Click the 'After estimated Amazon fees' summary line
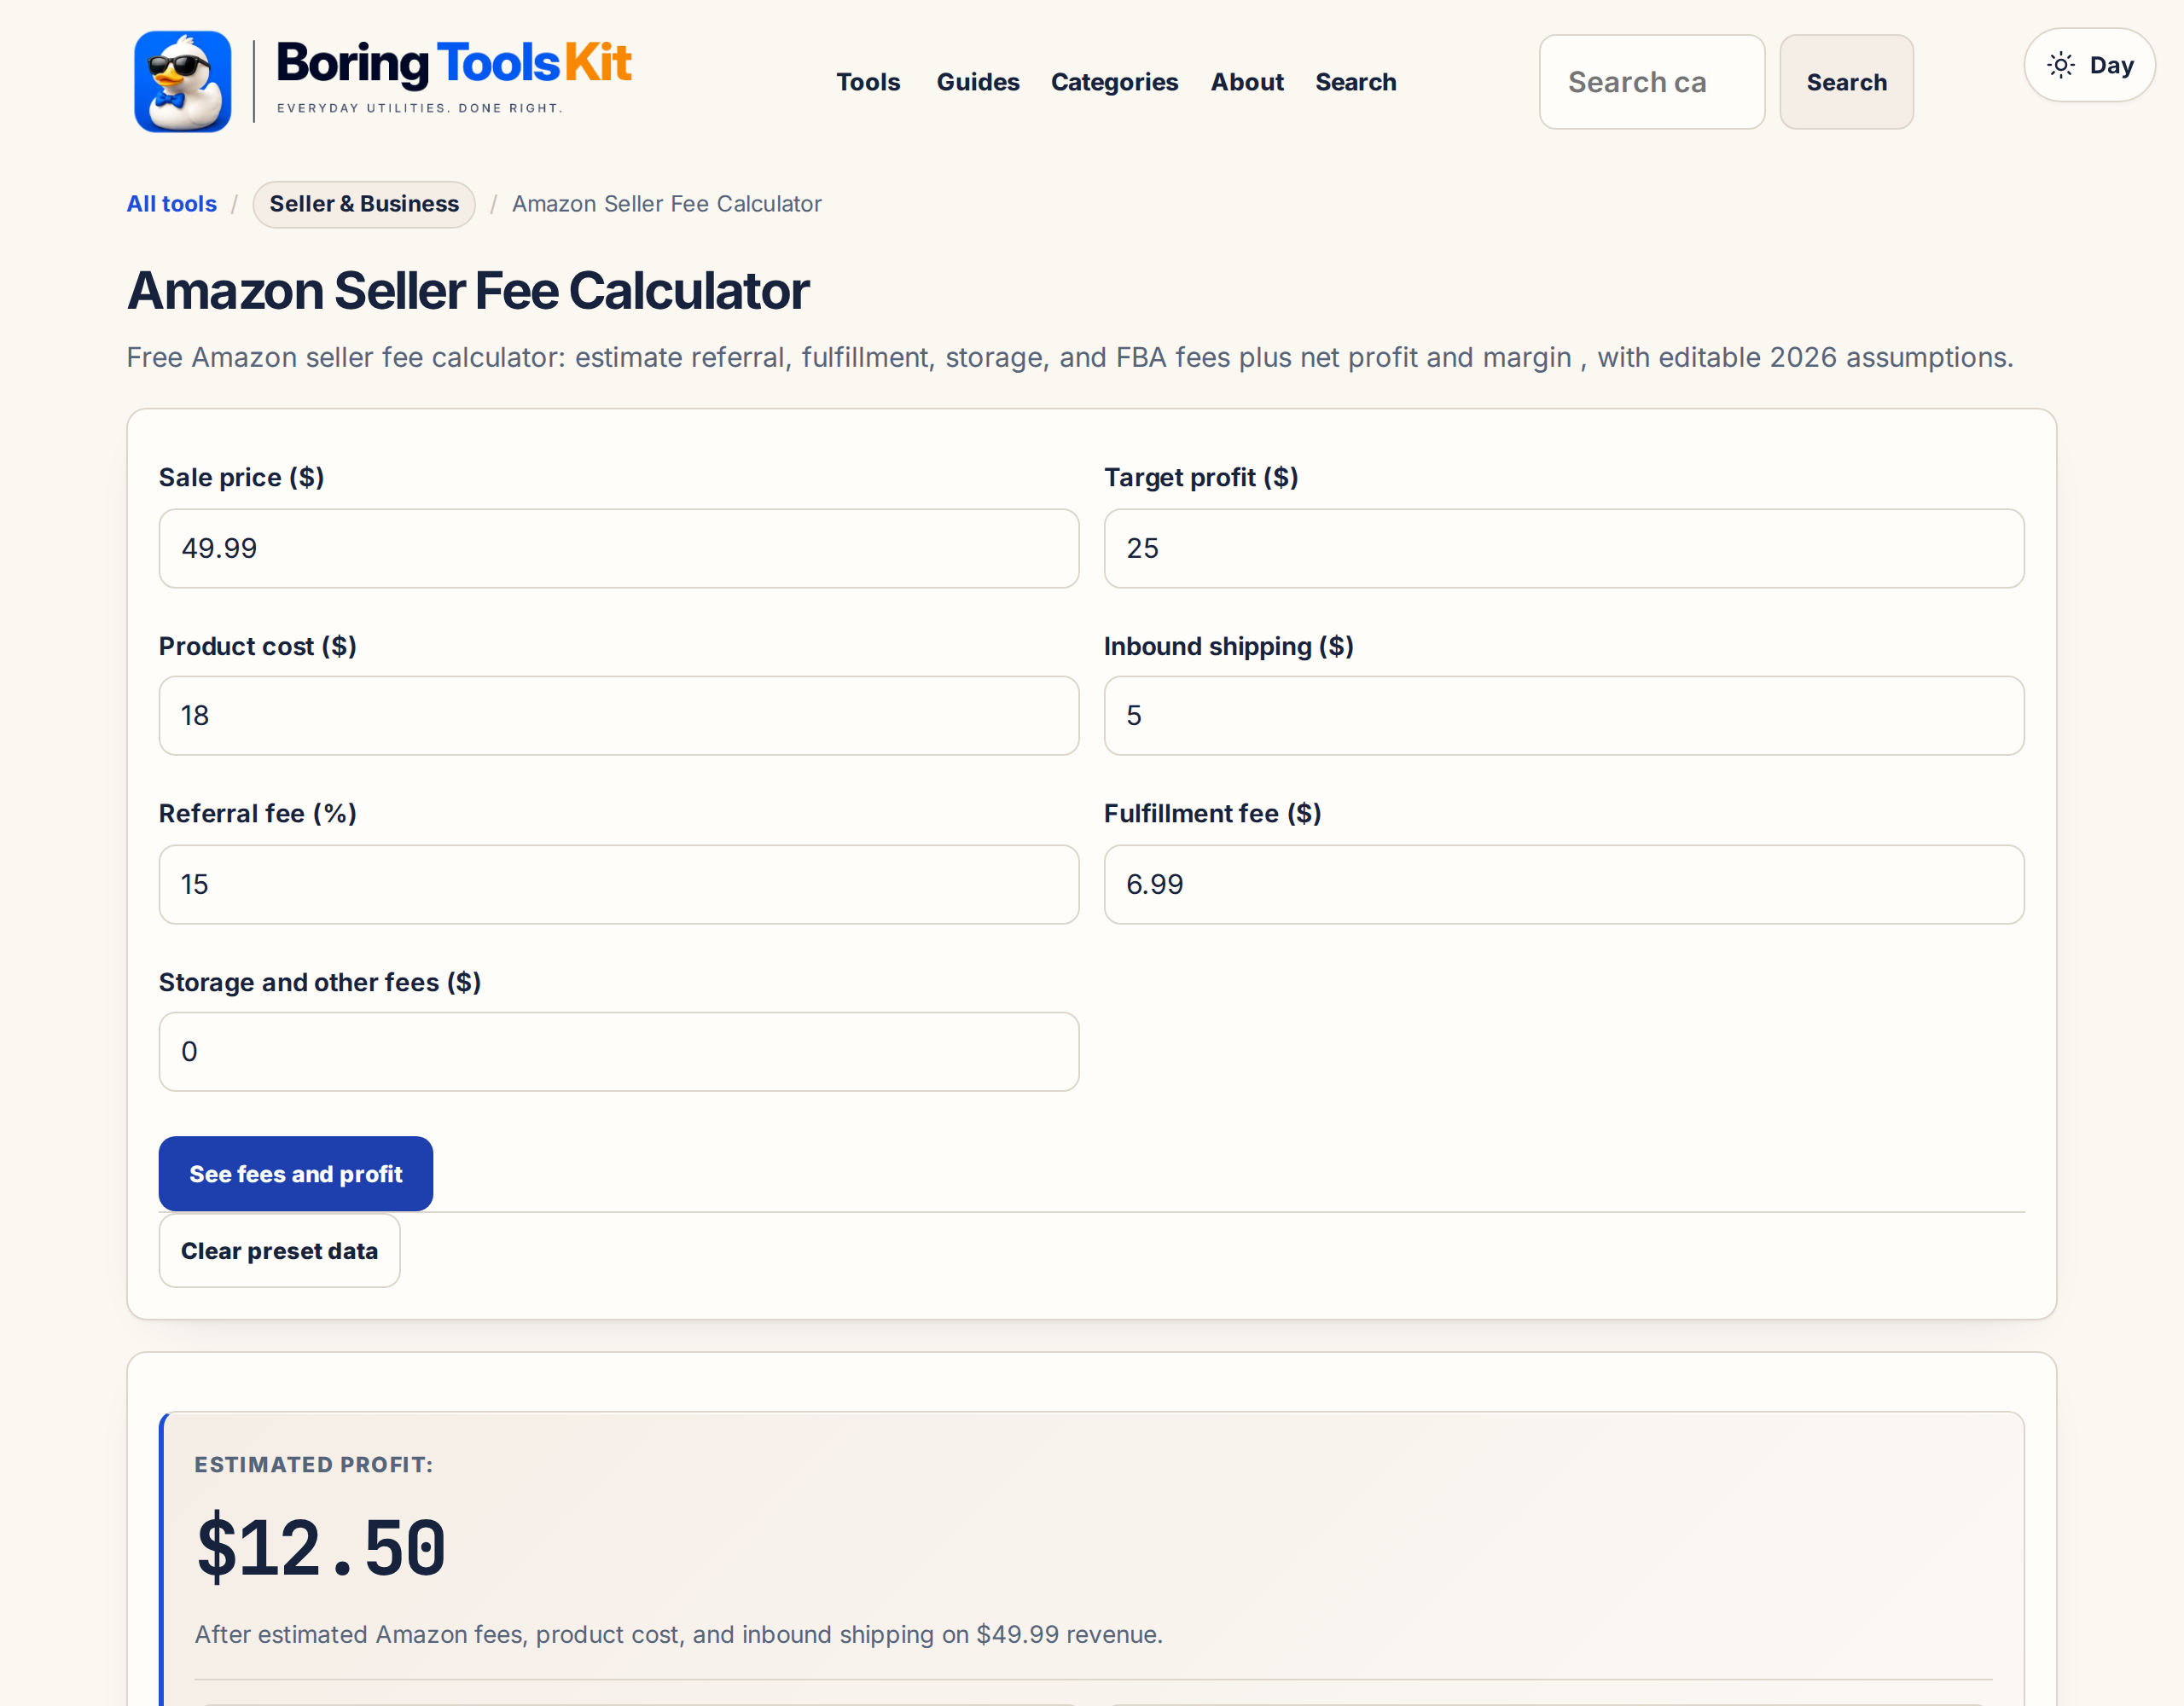This screenshot has width=2184, height=1706. point(678,1634)
